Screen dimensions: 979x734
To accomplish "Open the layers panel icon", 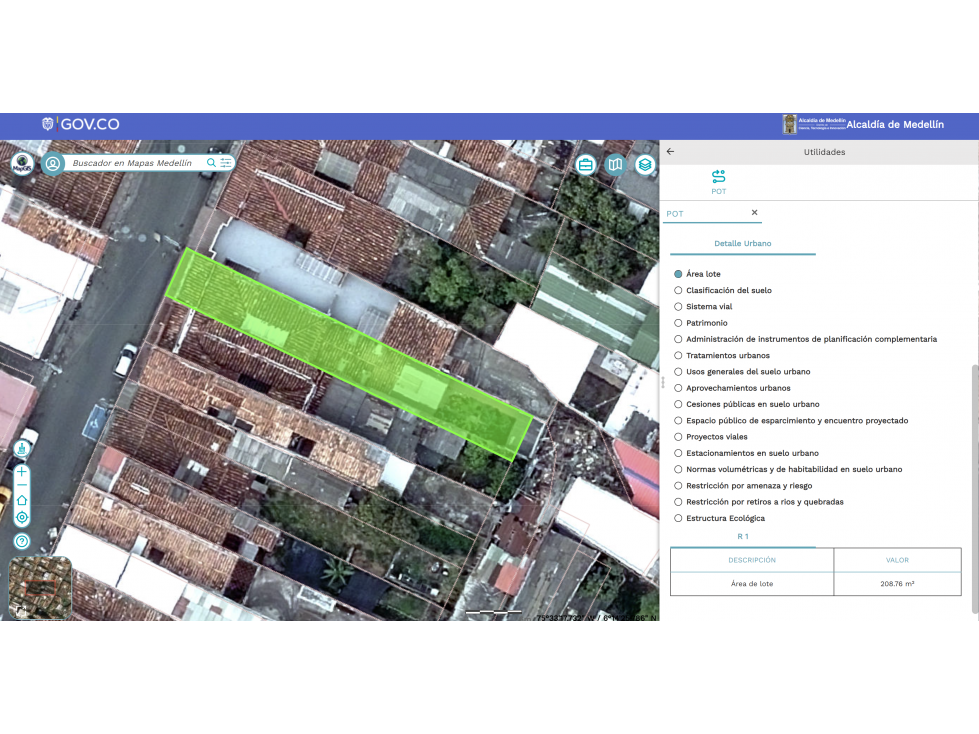I will (x=645, y=165).
